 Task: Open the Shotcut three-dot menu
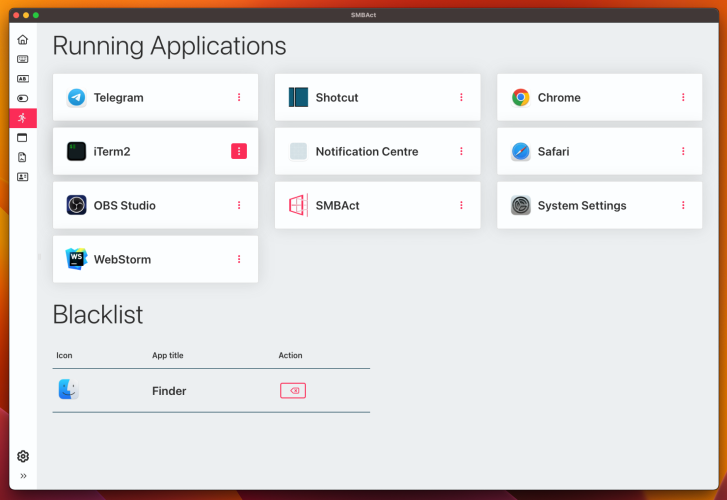tap(461, 97)
